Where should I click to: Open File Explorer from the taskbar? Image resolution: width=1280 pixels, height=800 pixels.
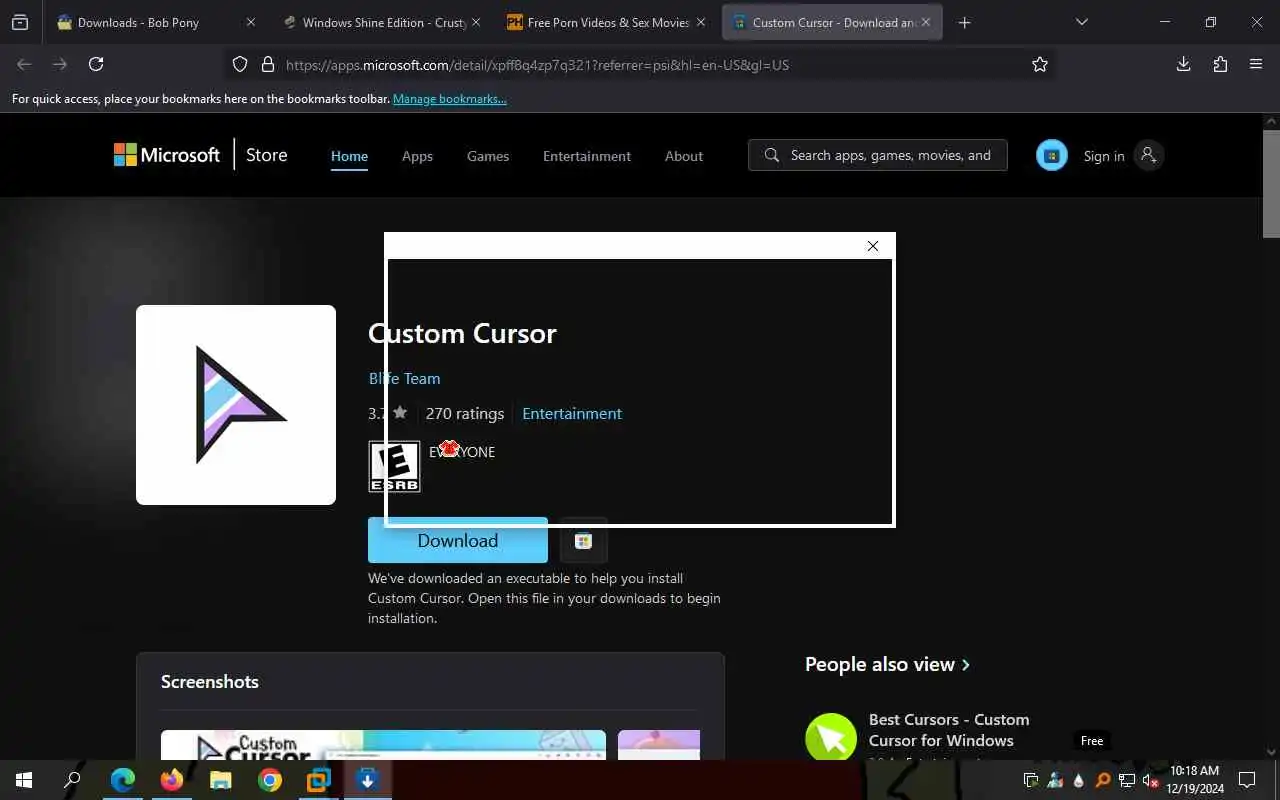pyautogui.click(x=220, y=780)
